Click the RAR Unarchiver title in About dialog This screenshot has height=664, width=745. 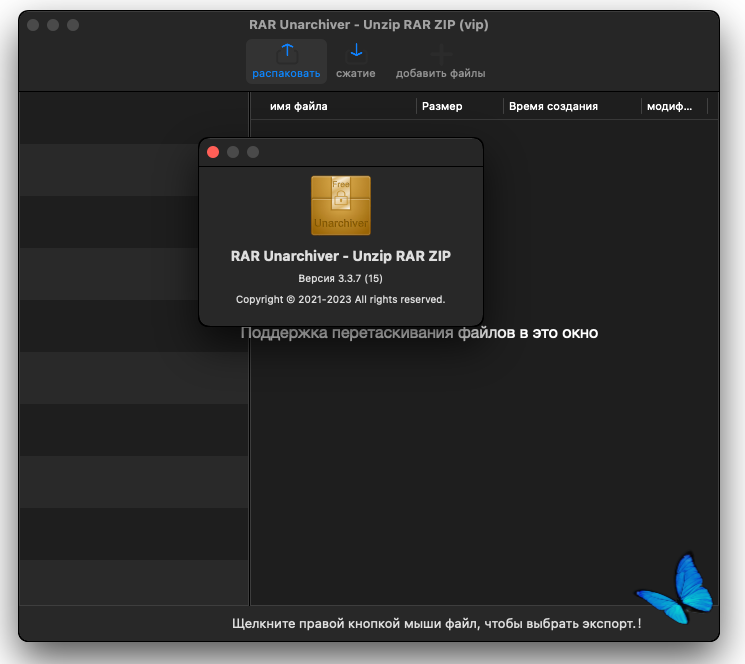[x=341, y=256]
